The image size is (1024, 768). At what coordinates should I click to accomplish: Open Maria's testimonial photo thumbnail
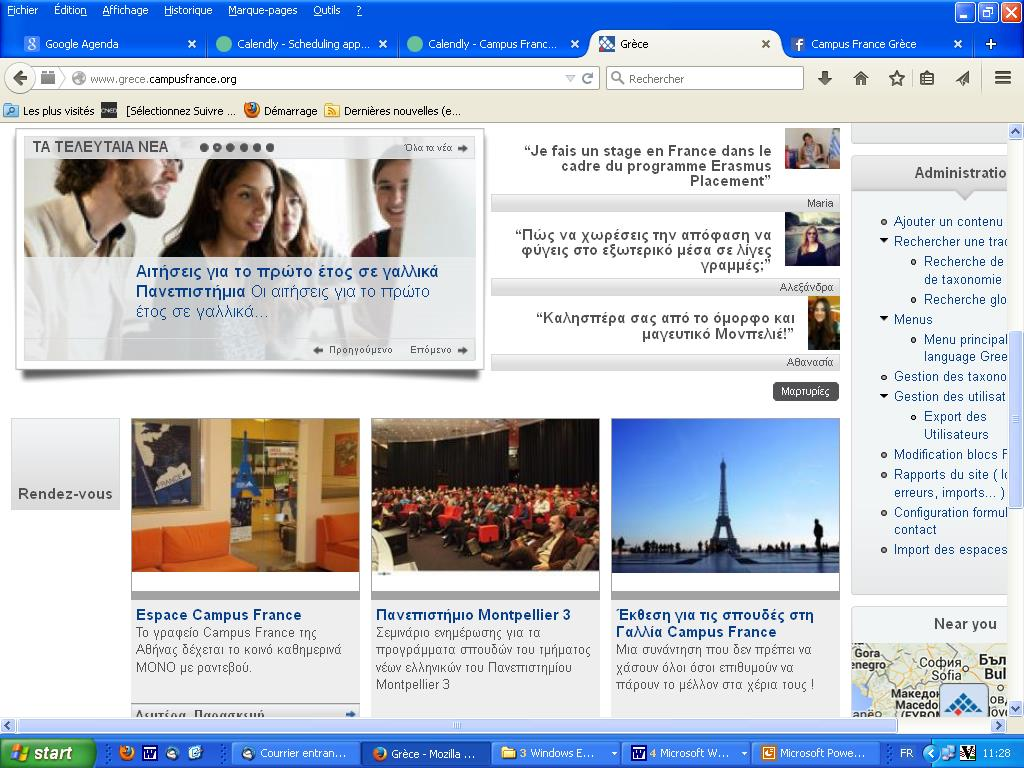(x=812, y=149)
